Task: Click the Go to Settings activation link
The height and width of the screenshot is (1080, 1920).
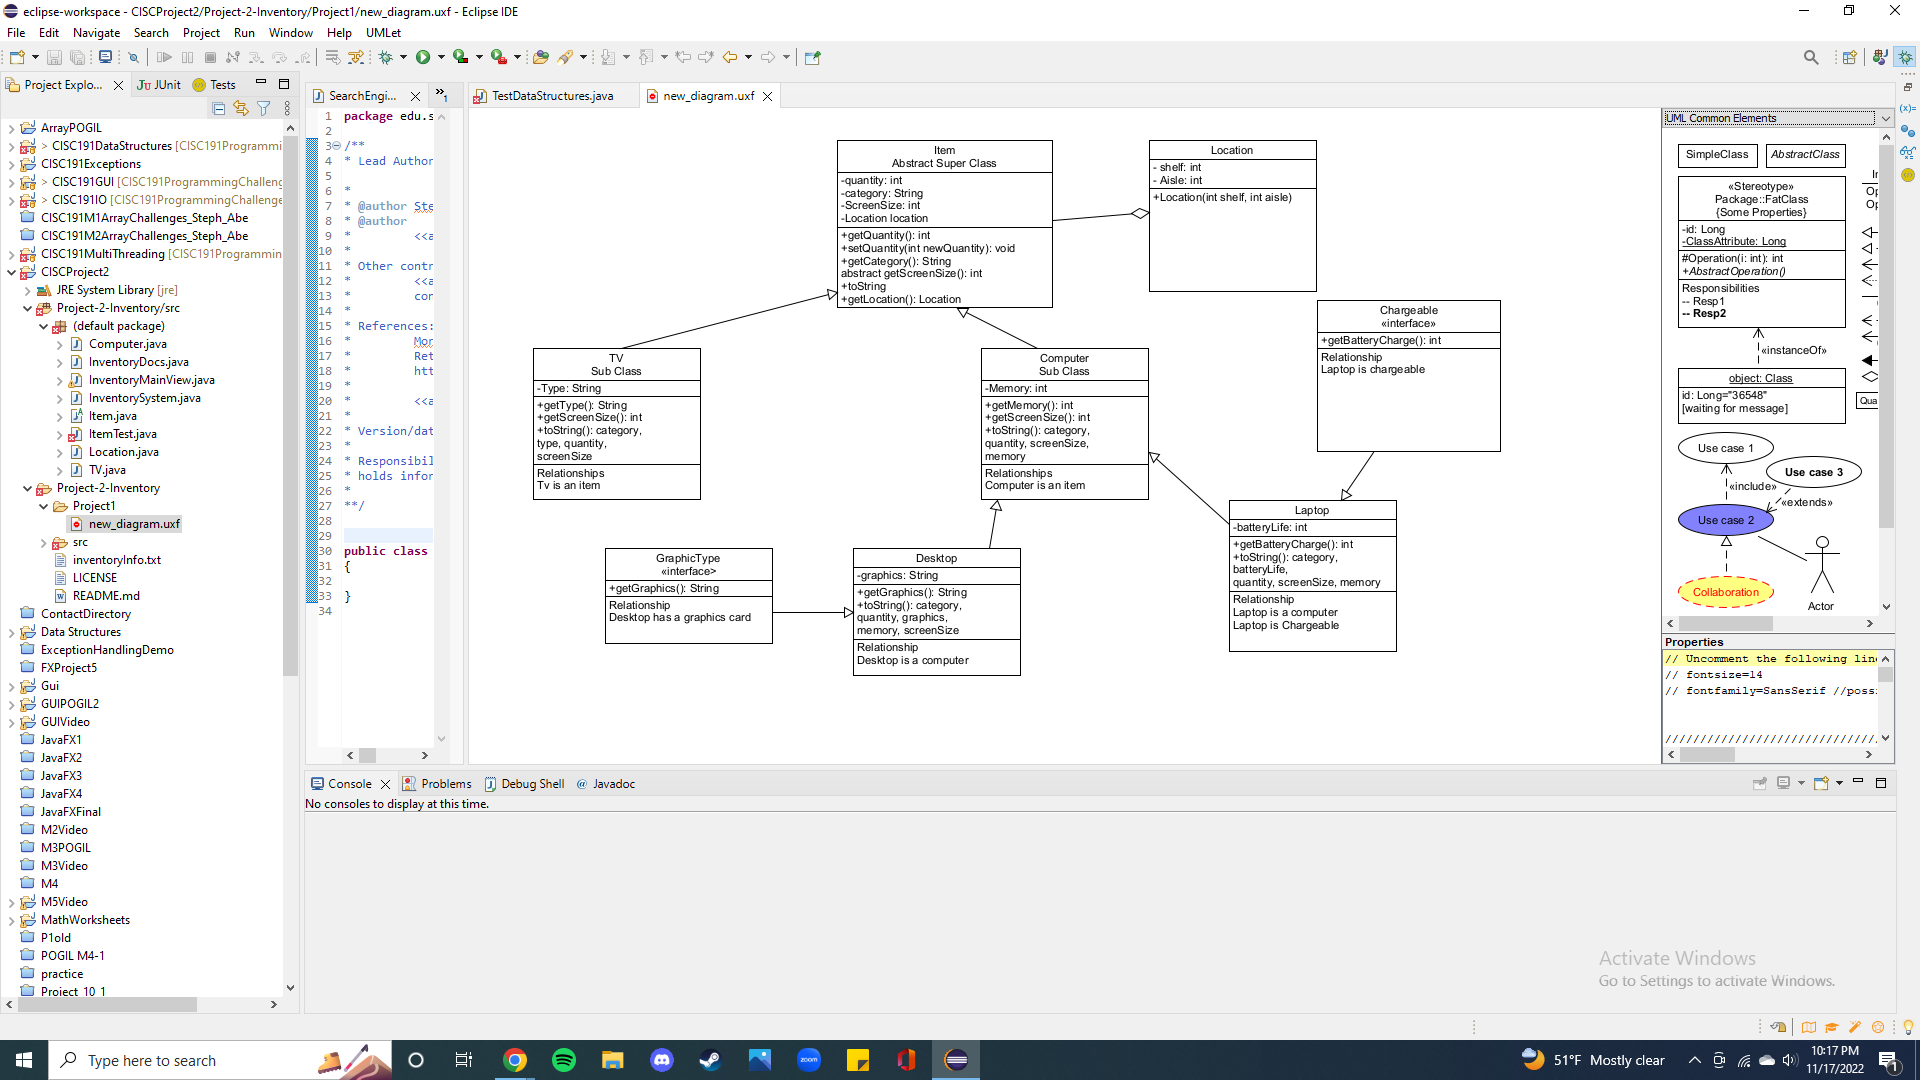Action: pos(1716,981)
